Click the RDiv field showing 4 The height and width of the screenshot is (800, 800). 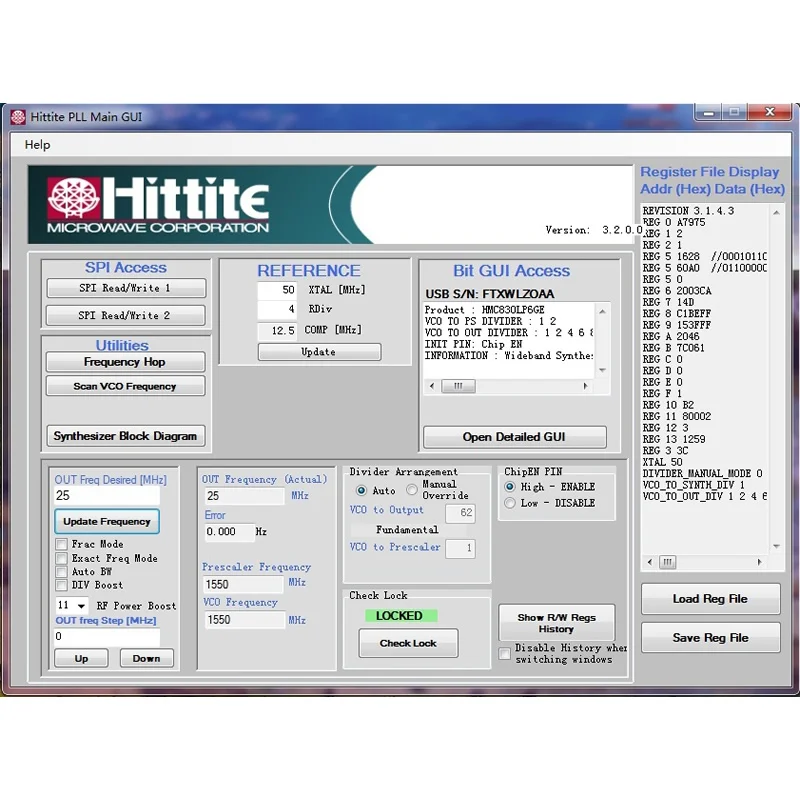tap(277, 309)
